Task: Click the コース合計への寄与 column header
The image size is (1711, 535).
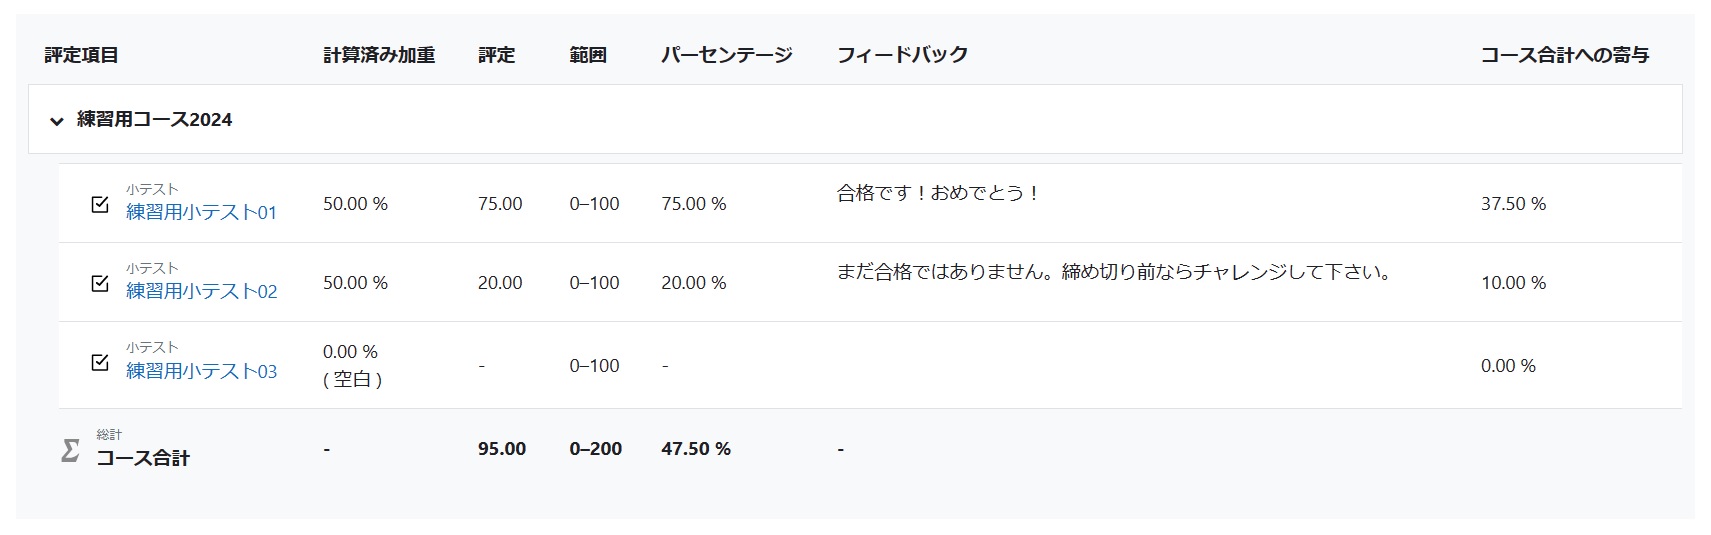Action: point(1565,55)
